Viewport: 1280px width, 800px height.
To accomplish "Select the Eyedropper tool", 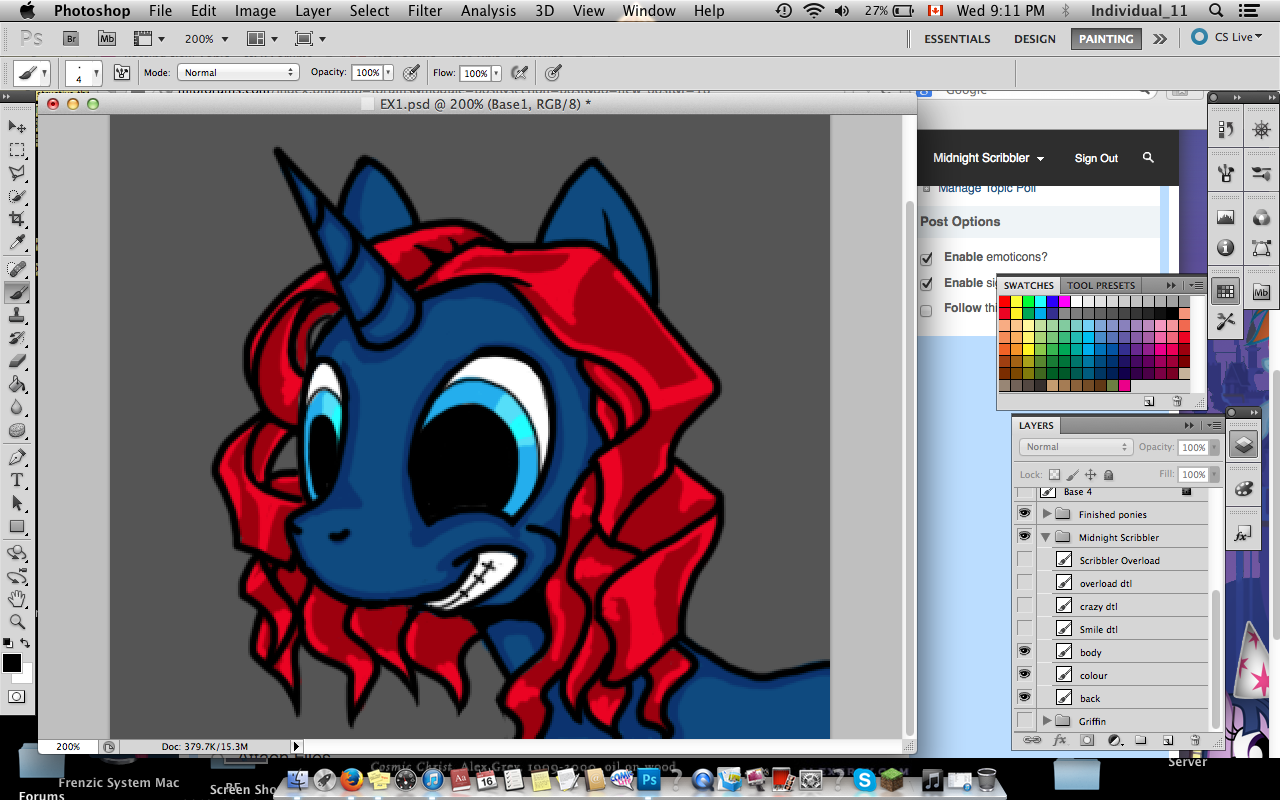I will pos(17,243).
